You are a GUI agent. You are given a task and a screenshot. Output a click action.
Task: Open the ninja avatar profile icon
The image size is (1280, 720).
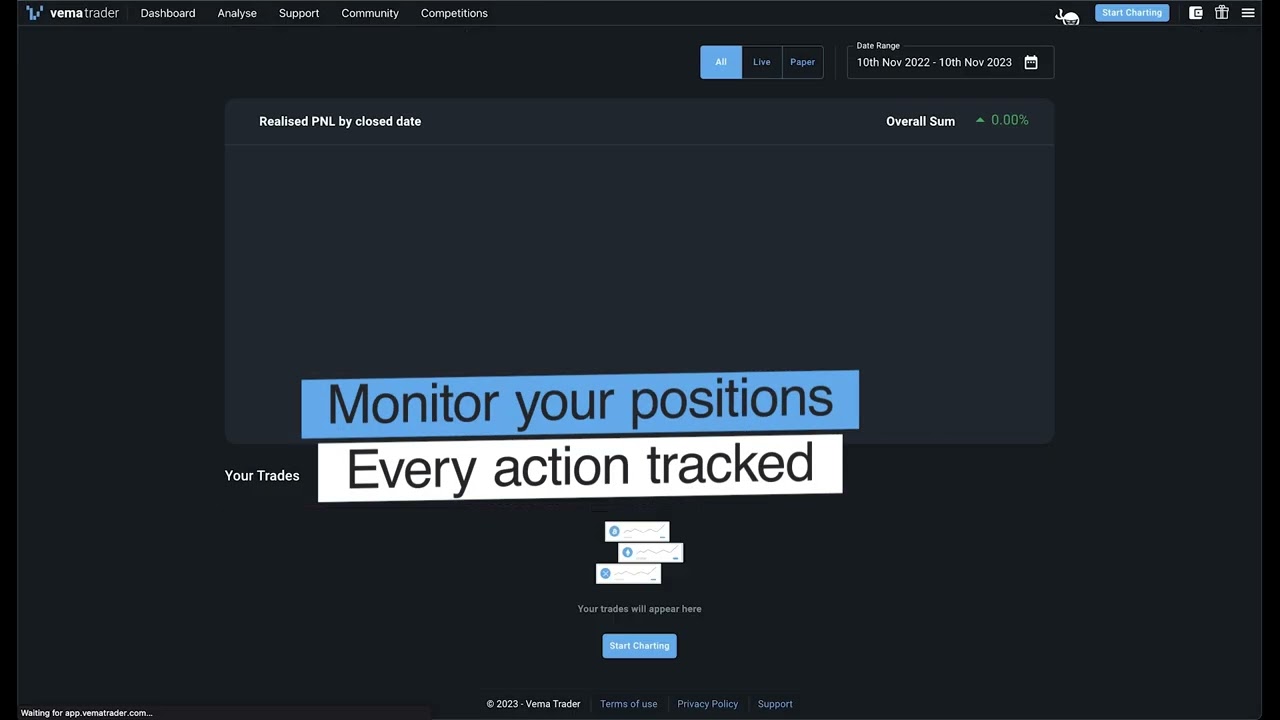1068,15
